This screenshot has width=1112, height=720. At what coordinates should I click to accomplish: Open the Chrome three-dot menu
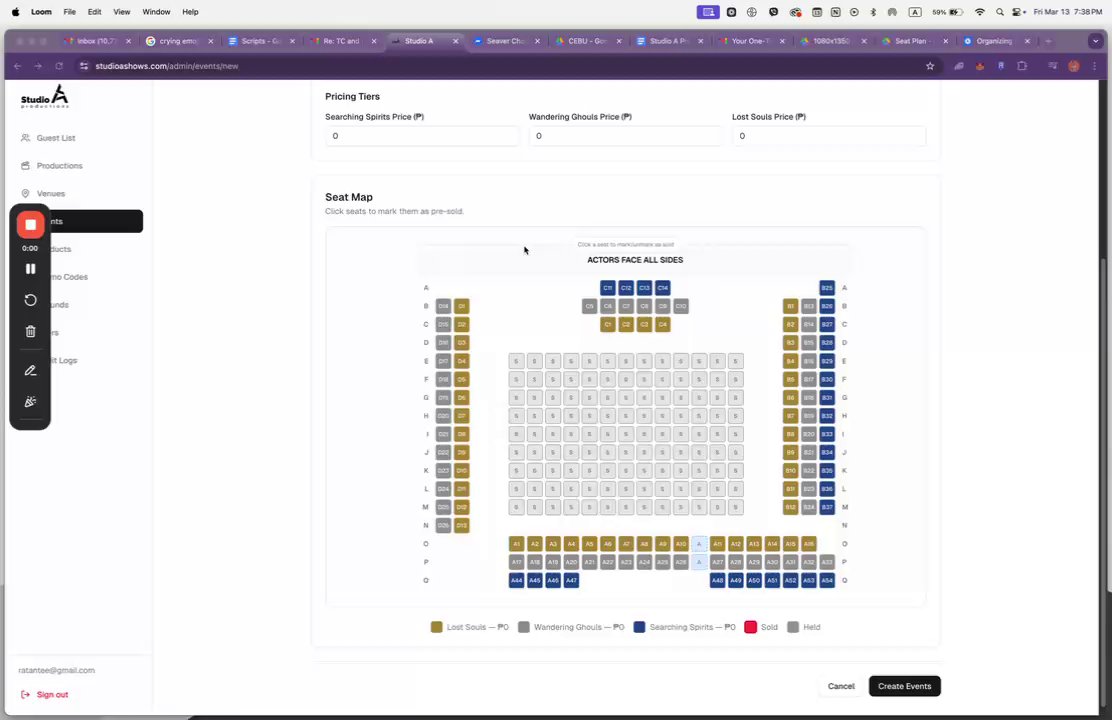[1095, 66]
